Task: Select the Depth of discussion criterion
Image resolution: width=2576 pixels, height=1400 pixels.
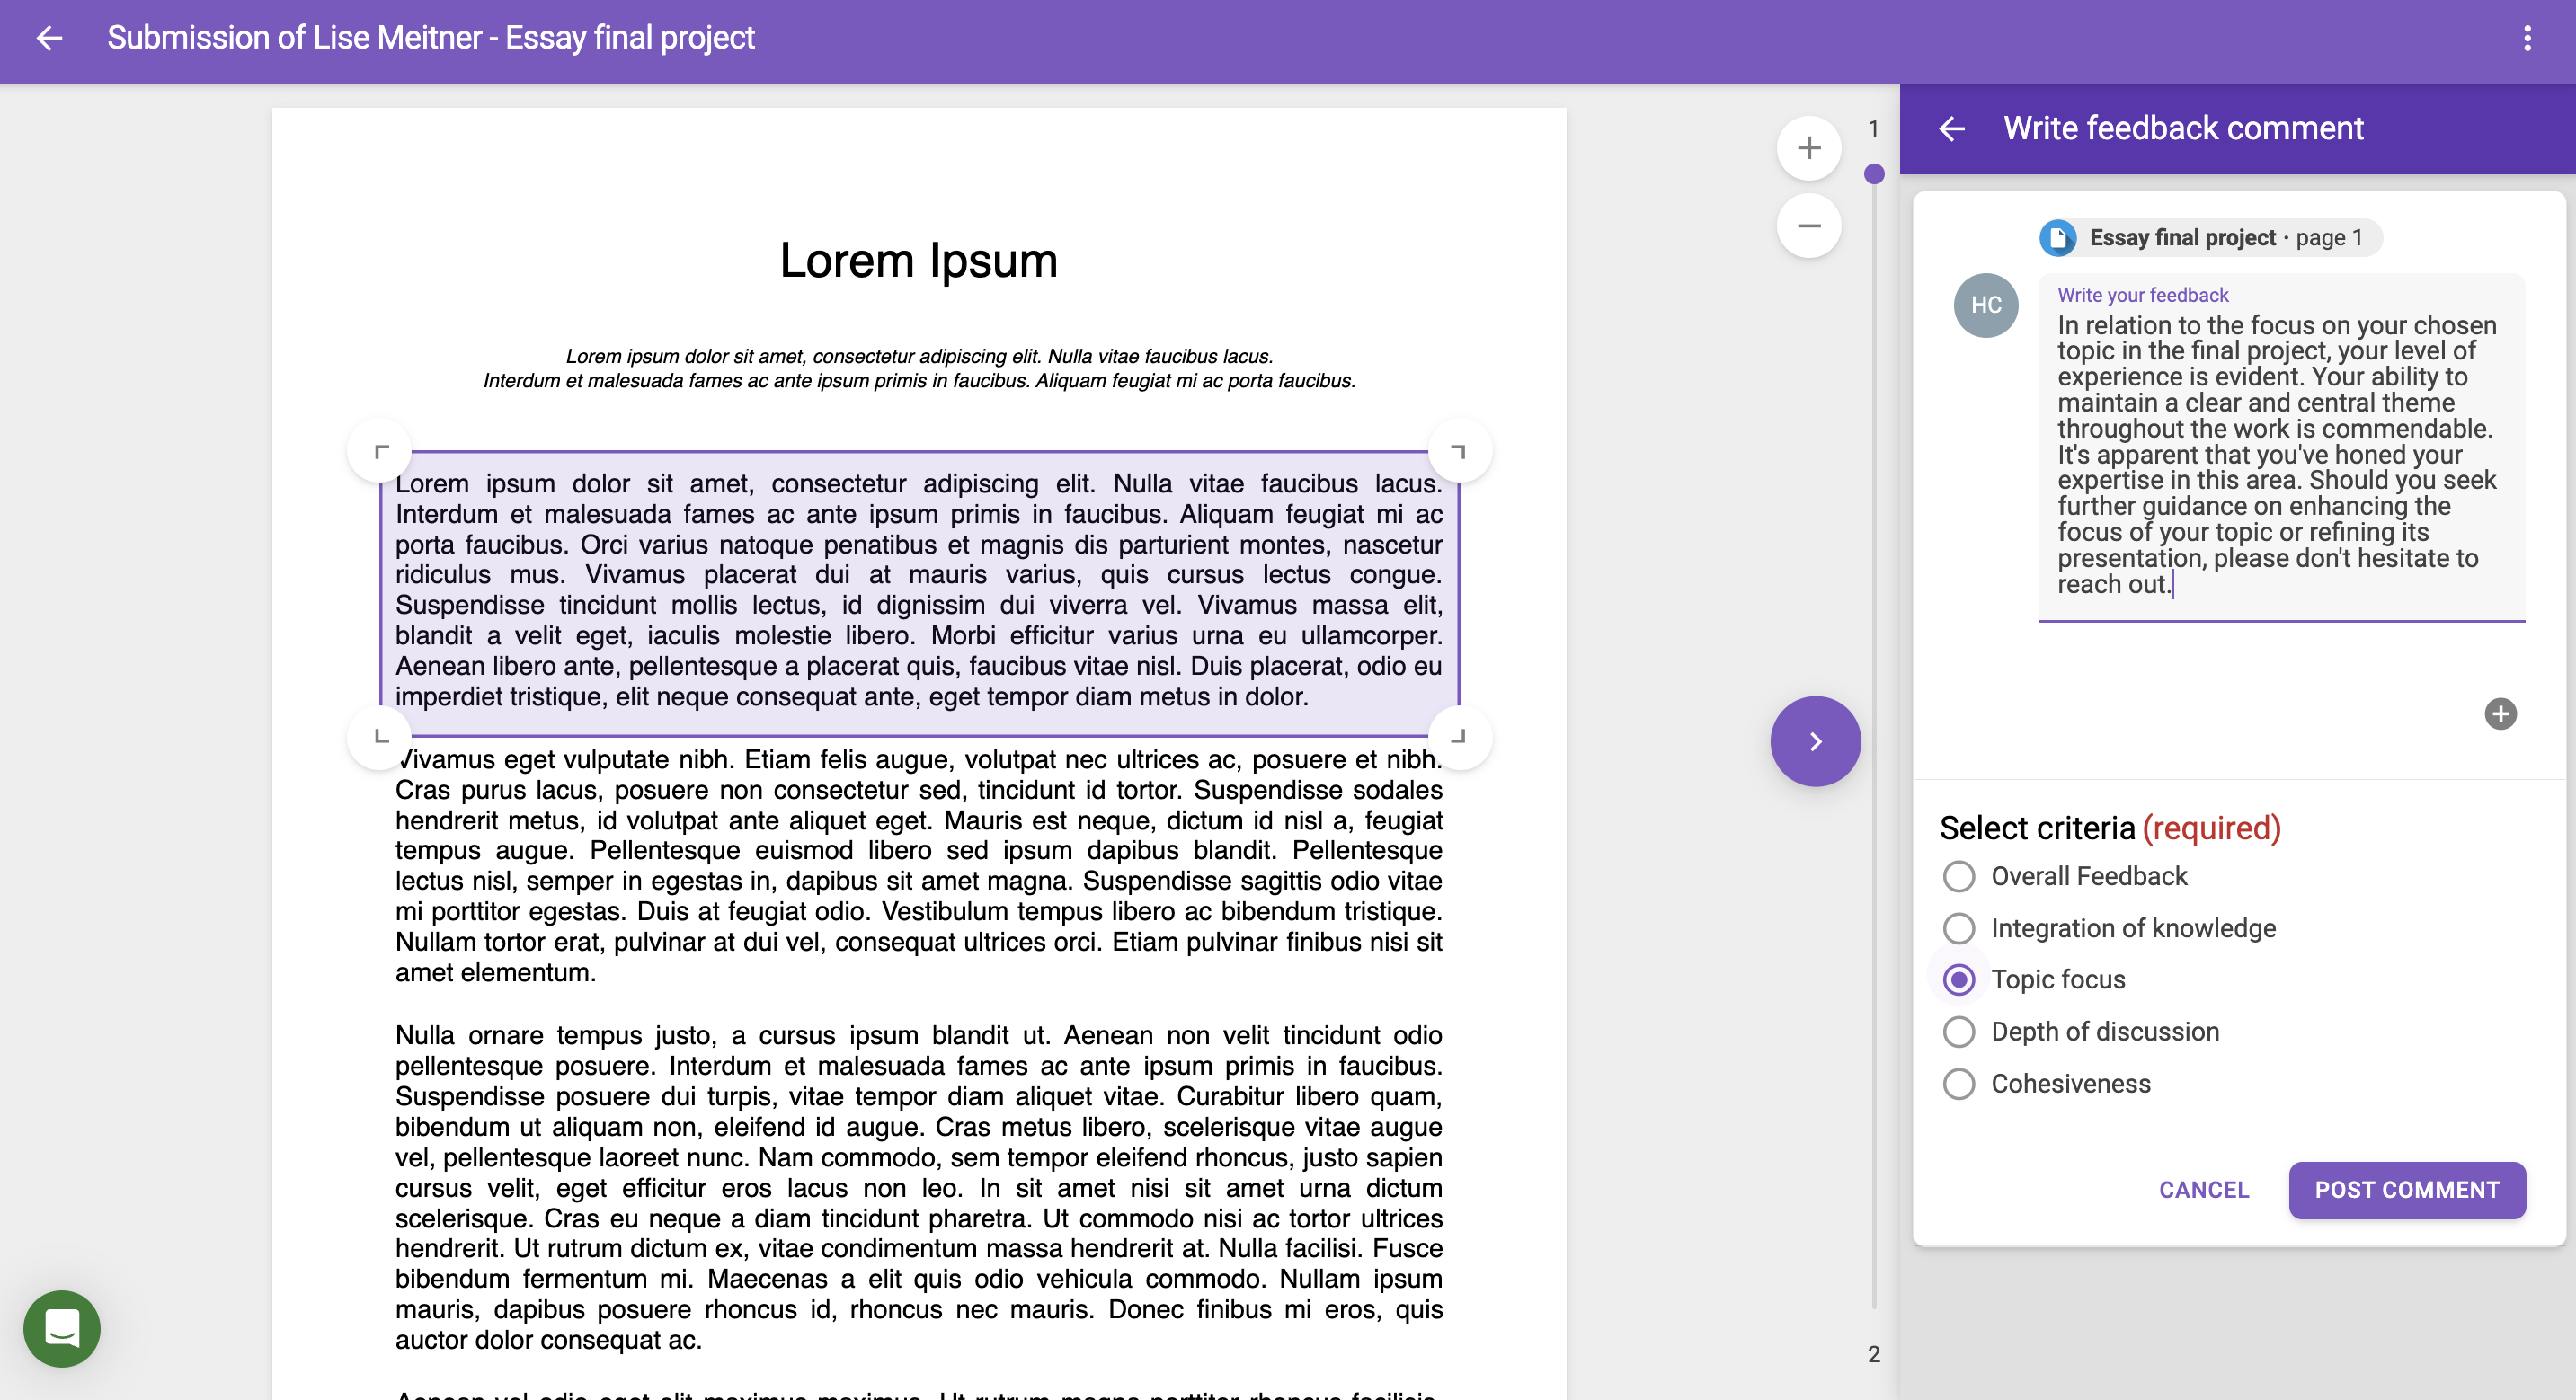Action: click(x=1958, y=1032)
